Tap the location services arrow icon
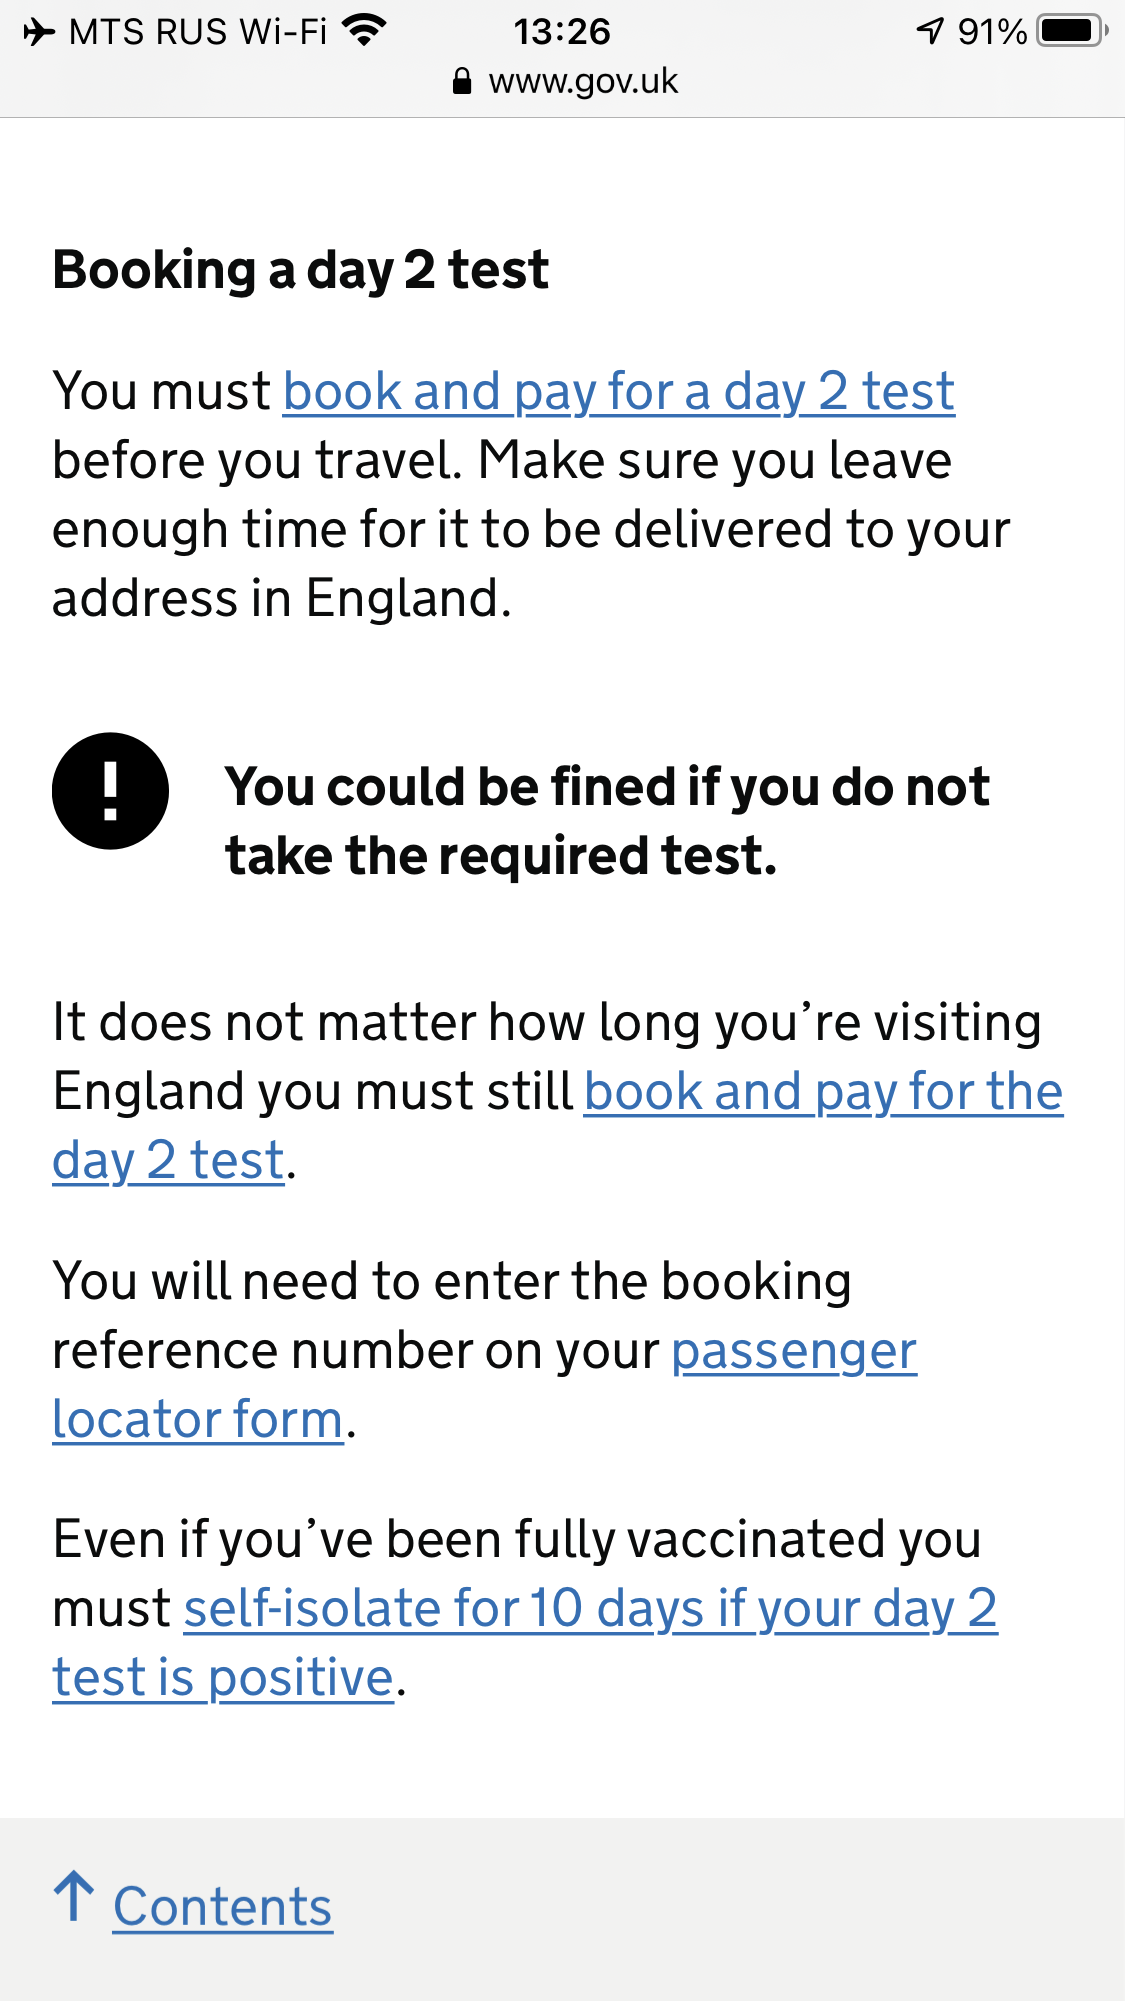Screen dimensions: 1125x2001 pos(930,32)
